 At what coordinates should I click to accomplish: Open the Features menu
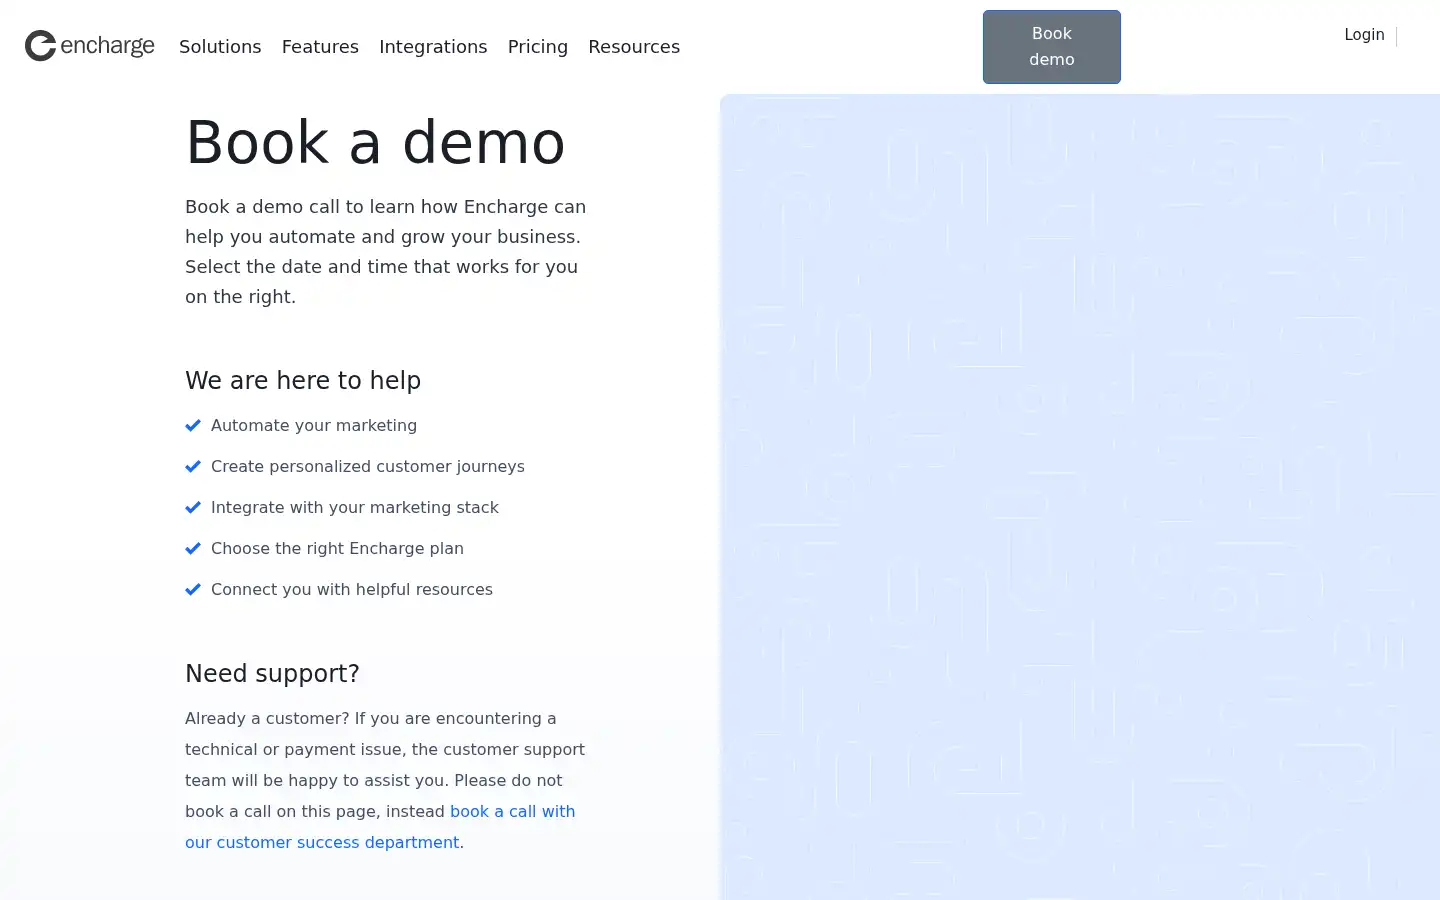pos(320,47)
